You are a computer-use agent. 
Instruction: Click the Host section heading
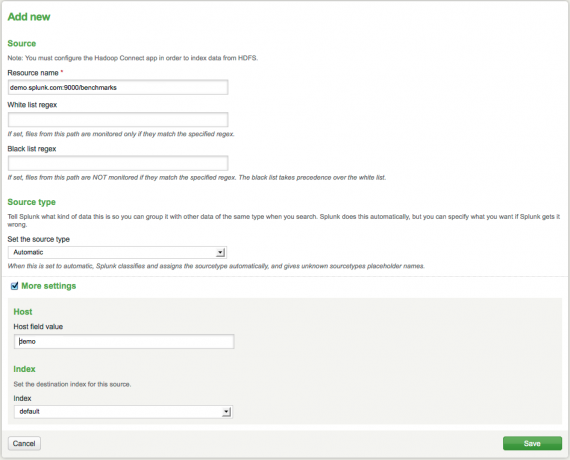[x=23, y=312]
